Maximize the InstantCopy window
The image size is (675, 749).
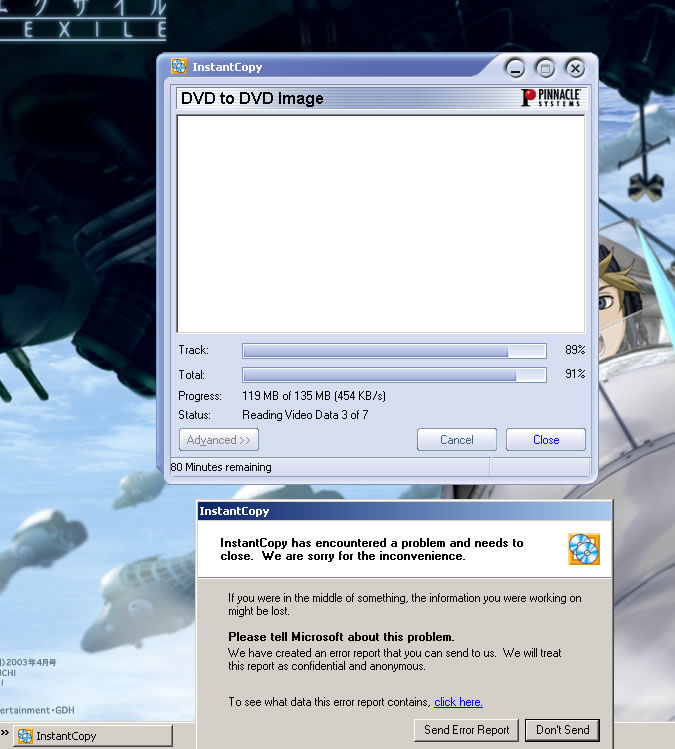coord(545,68)
